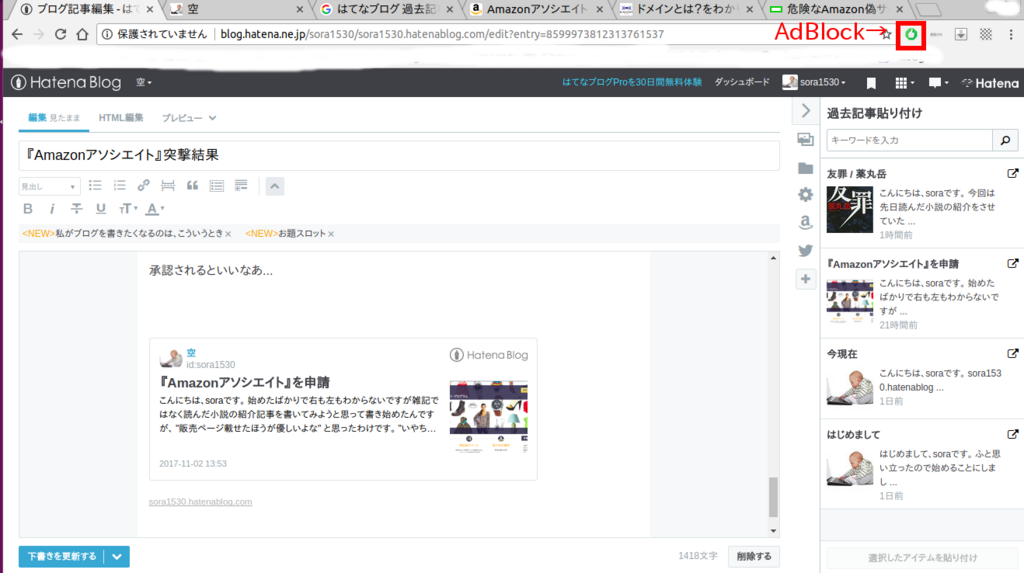The image size is (1024, 573).
Task: Open photo insertion sidebar icon
Action: 805,139
